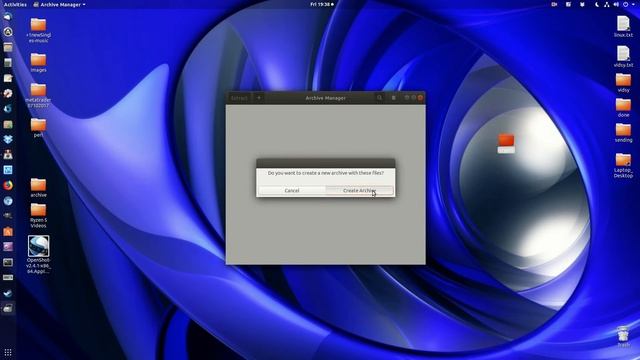Show applications grid in the dock
Viewport: 640px width, 360px height.
(8, 352)
